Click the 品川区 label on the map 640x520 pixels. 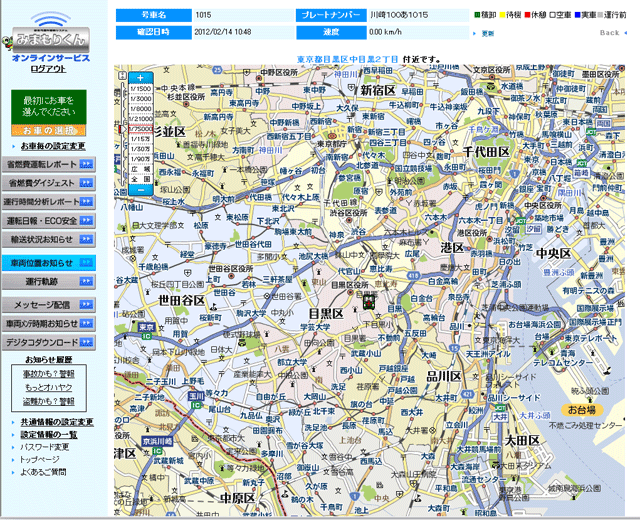[x=444, y=376]
